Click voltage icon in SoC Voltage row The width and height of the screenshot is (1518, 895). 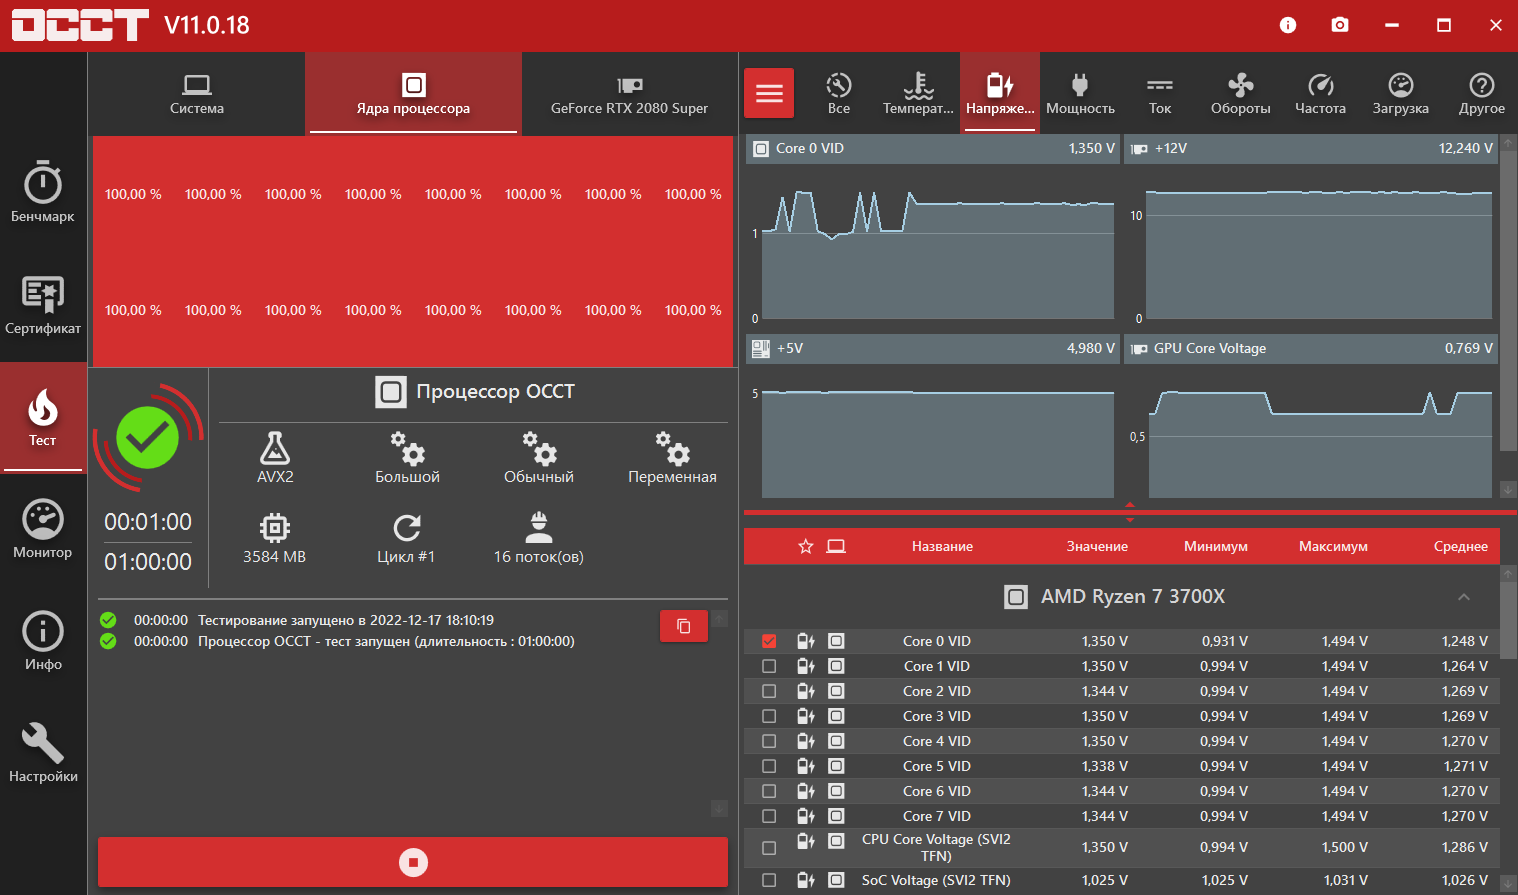(805, 881)
